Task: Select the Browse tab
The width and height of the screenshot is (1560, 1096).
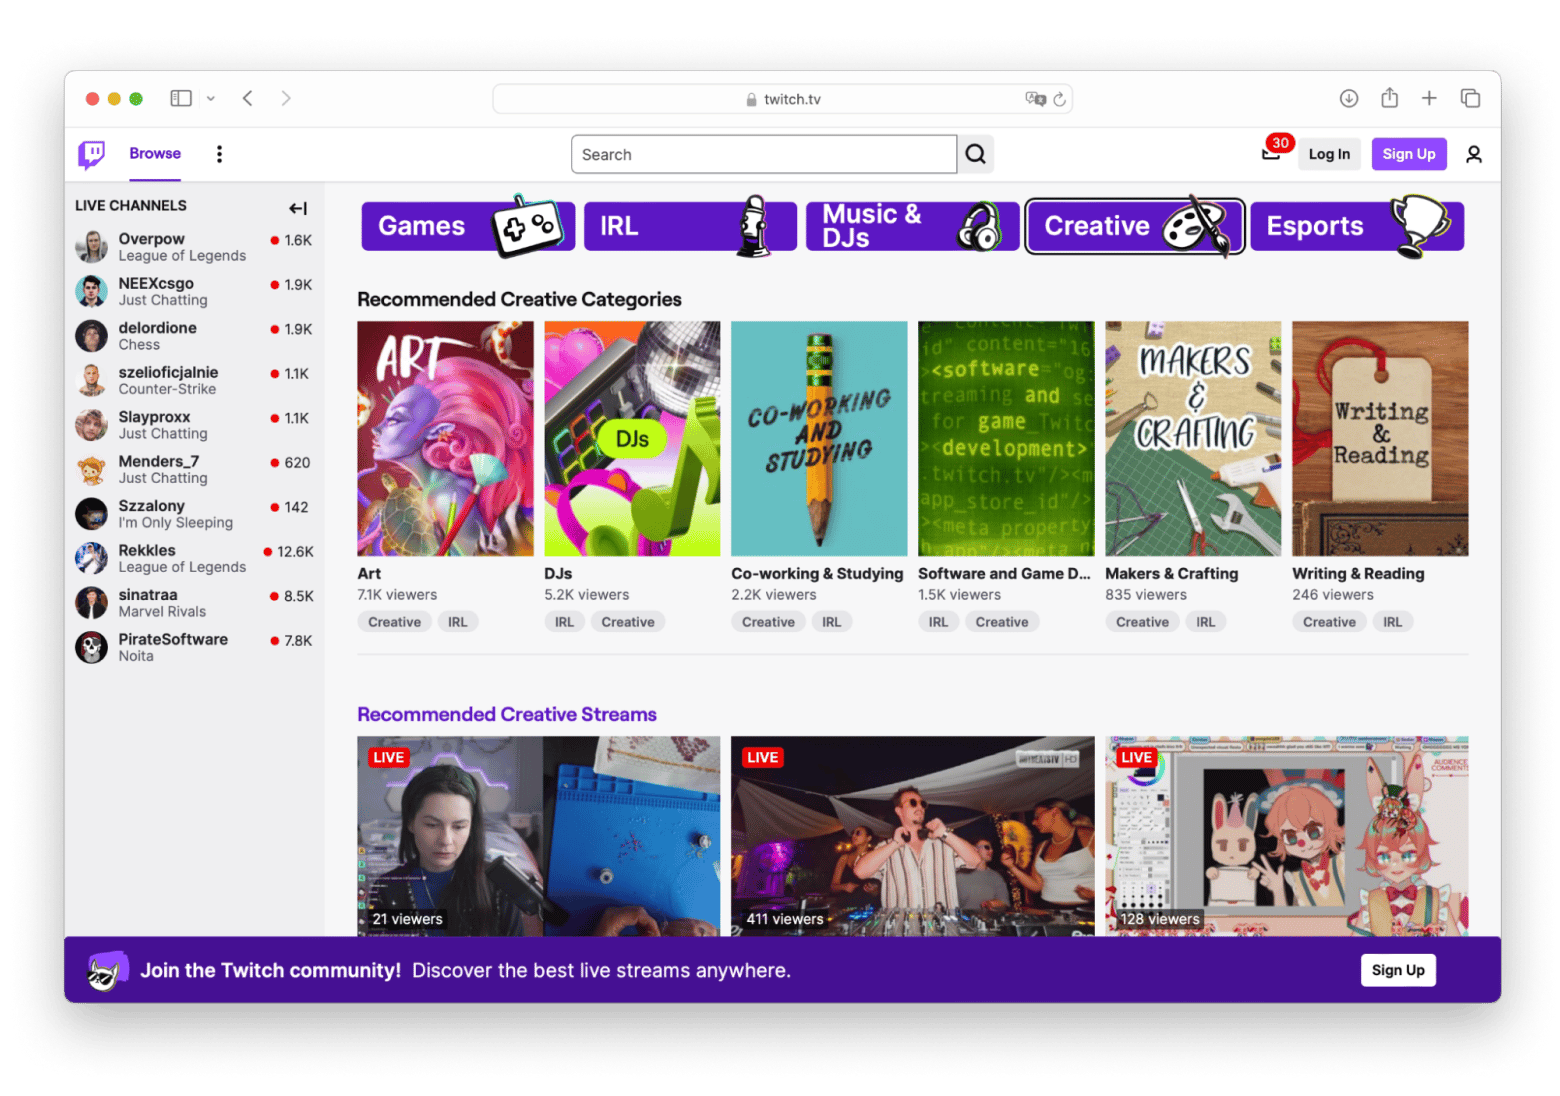Action: coord(155,154)
